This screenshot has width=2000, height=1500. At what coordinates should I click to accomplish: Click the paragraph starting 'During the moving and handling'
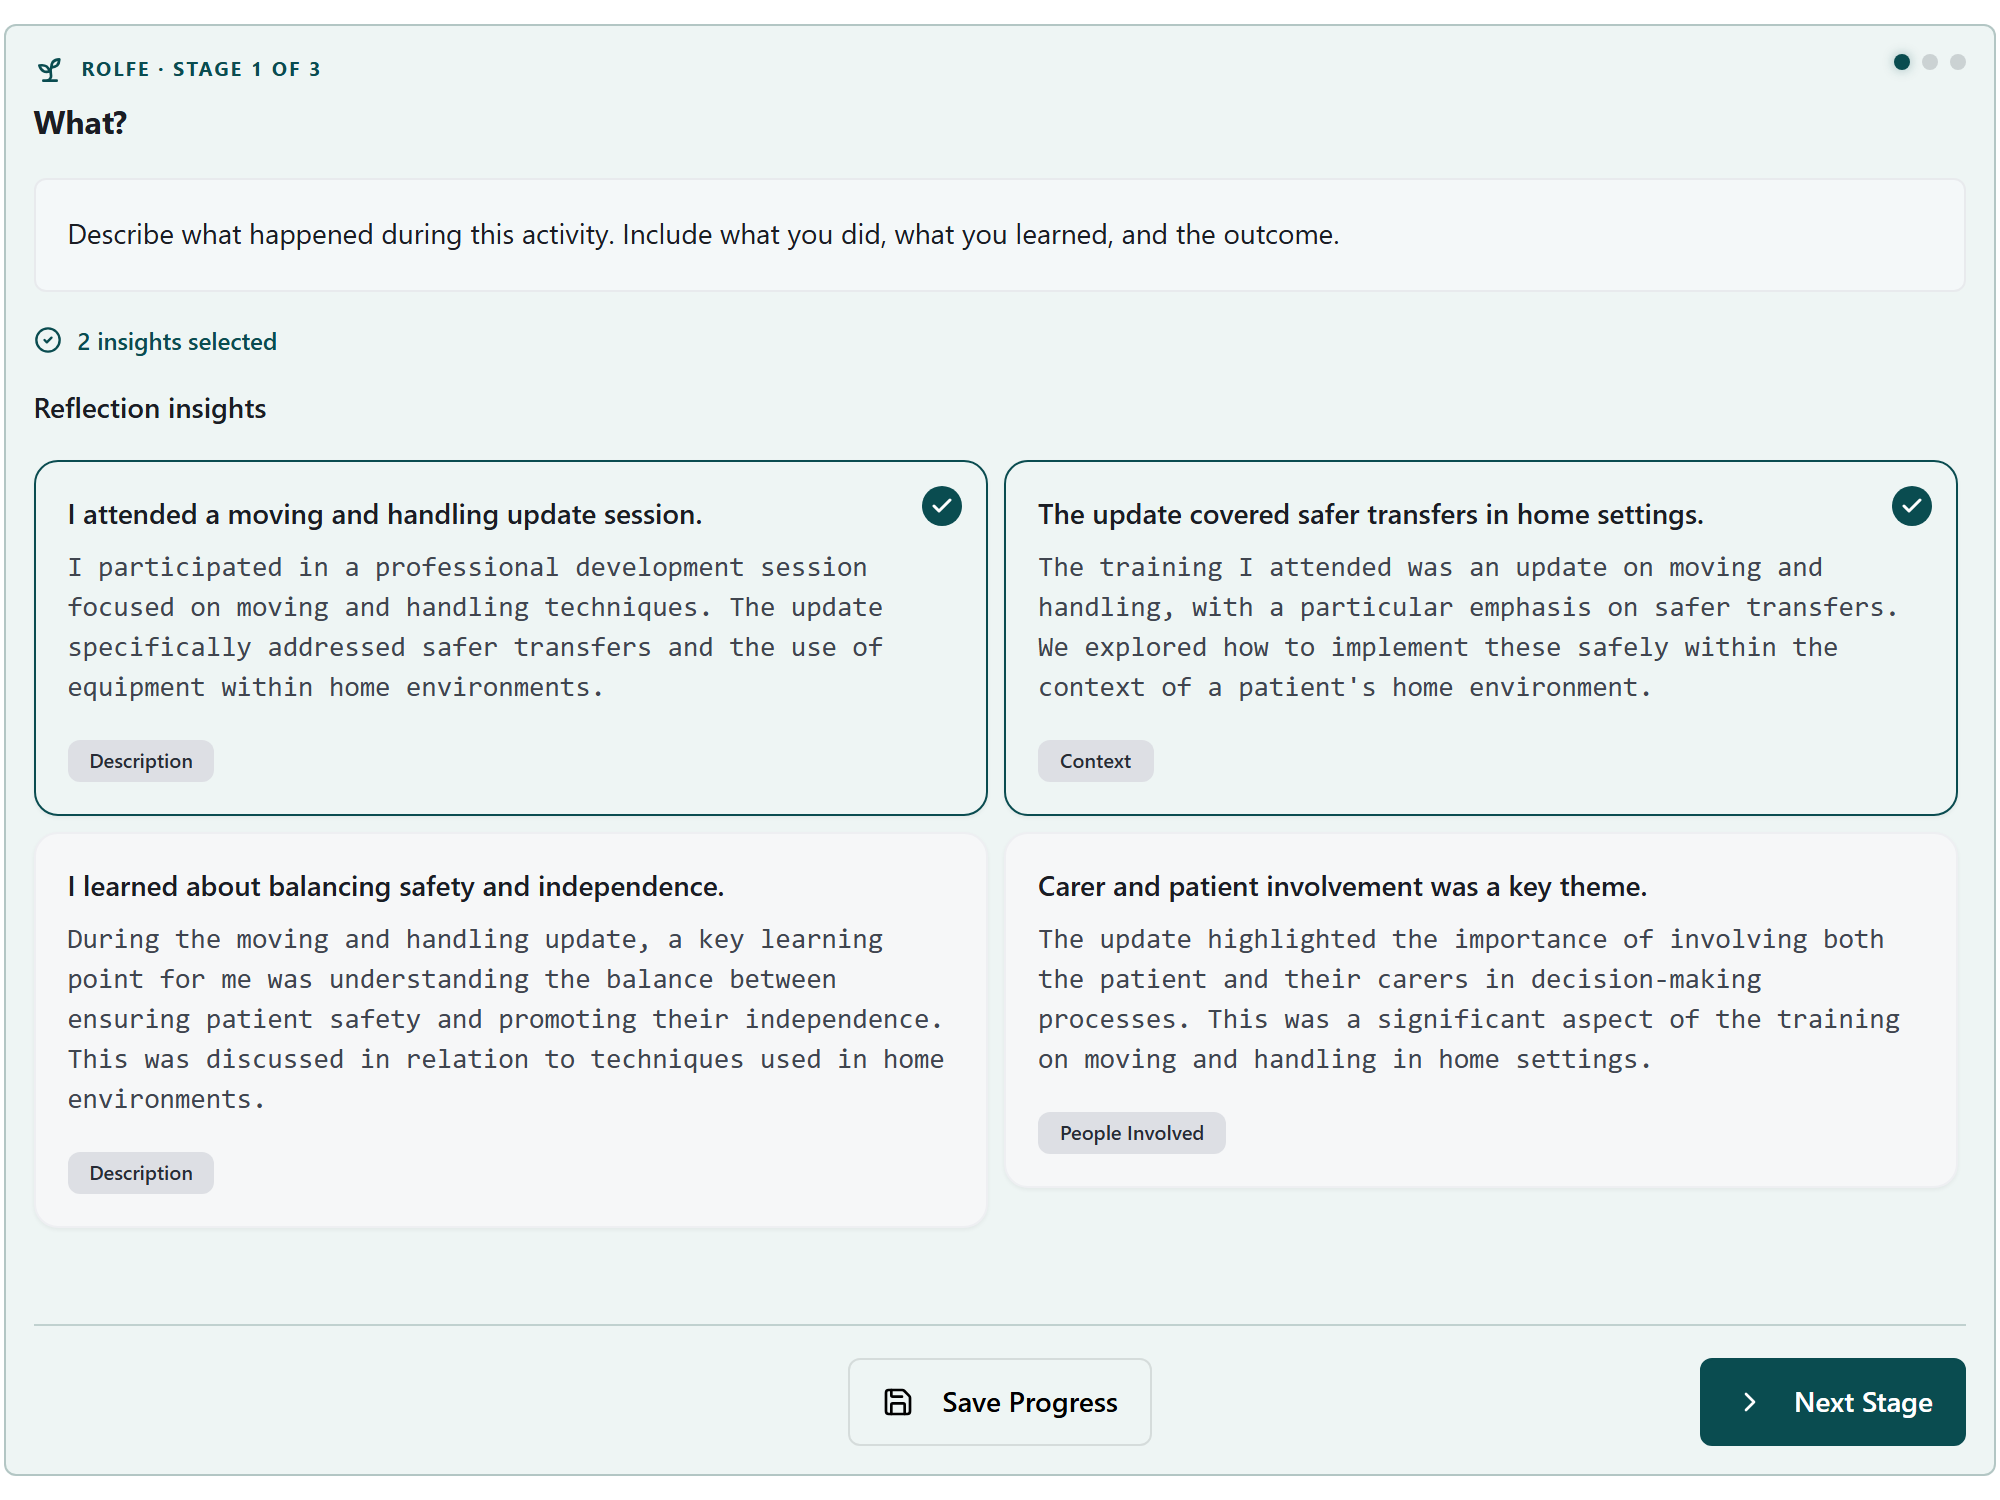506,1019
